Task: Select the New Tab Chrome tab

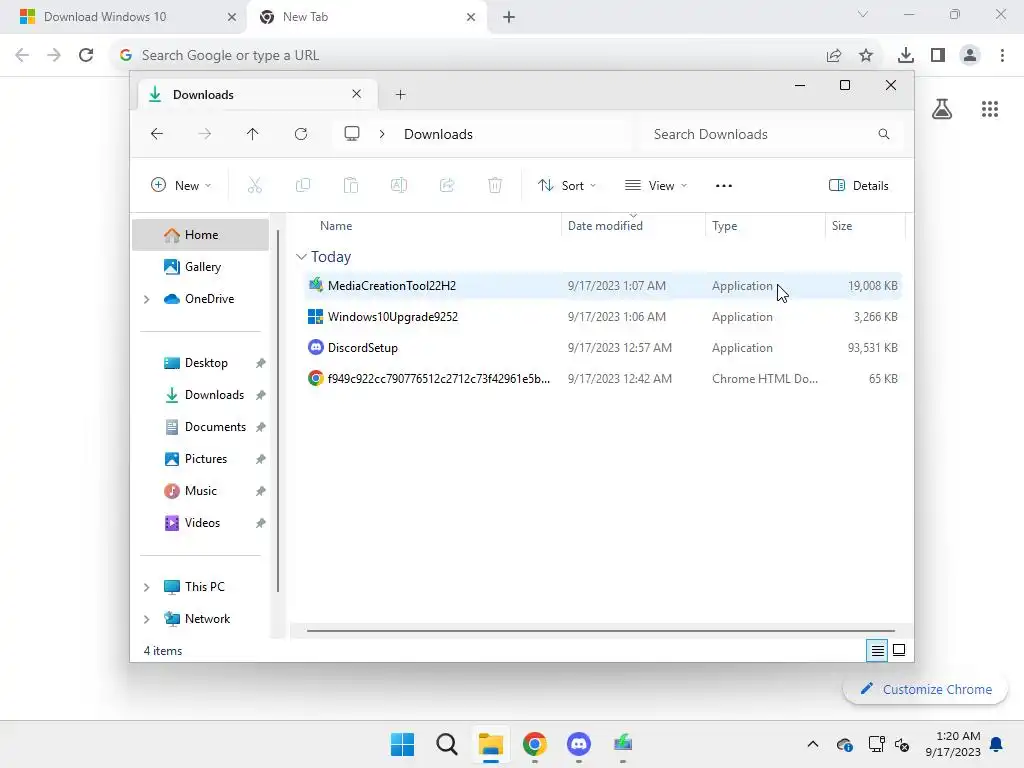Action: tap(366, 17)
